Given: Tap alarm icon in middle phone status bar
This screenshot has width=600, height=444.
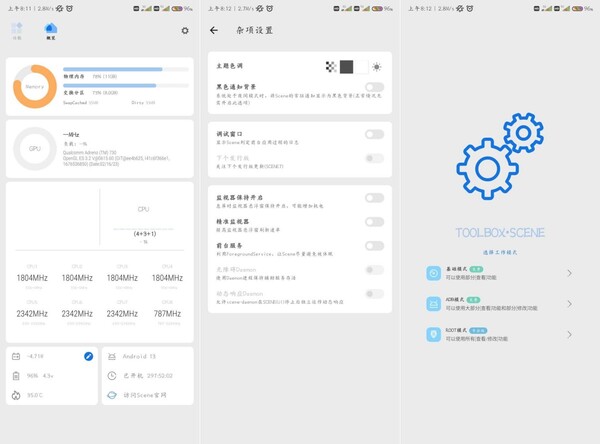Looking at the screenshot, I should (269, 8).
